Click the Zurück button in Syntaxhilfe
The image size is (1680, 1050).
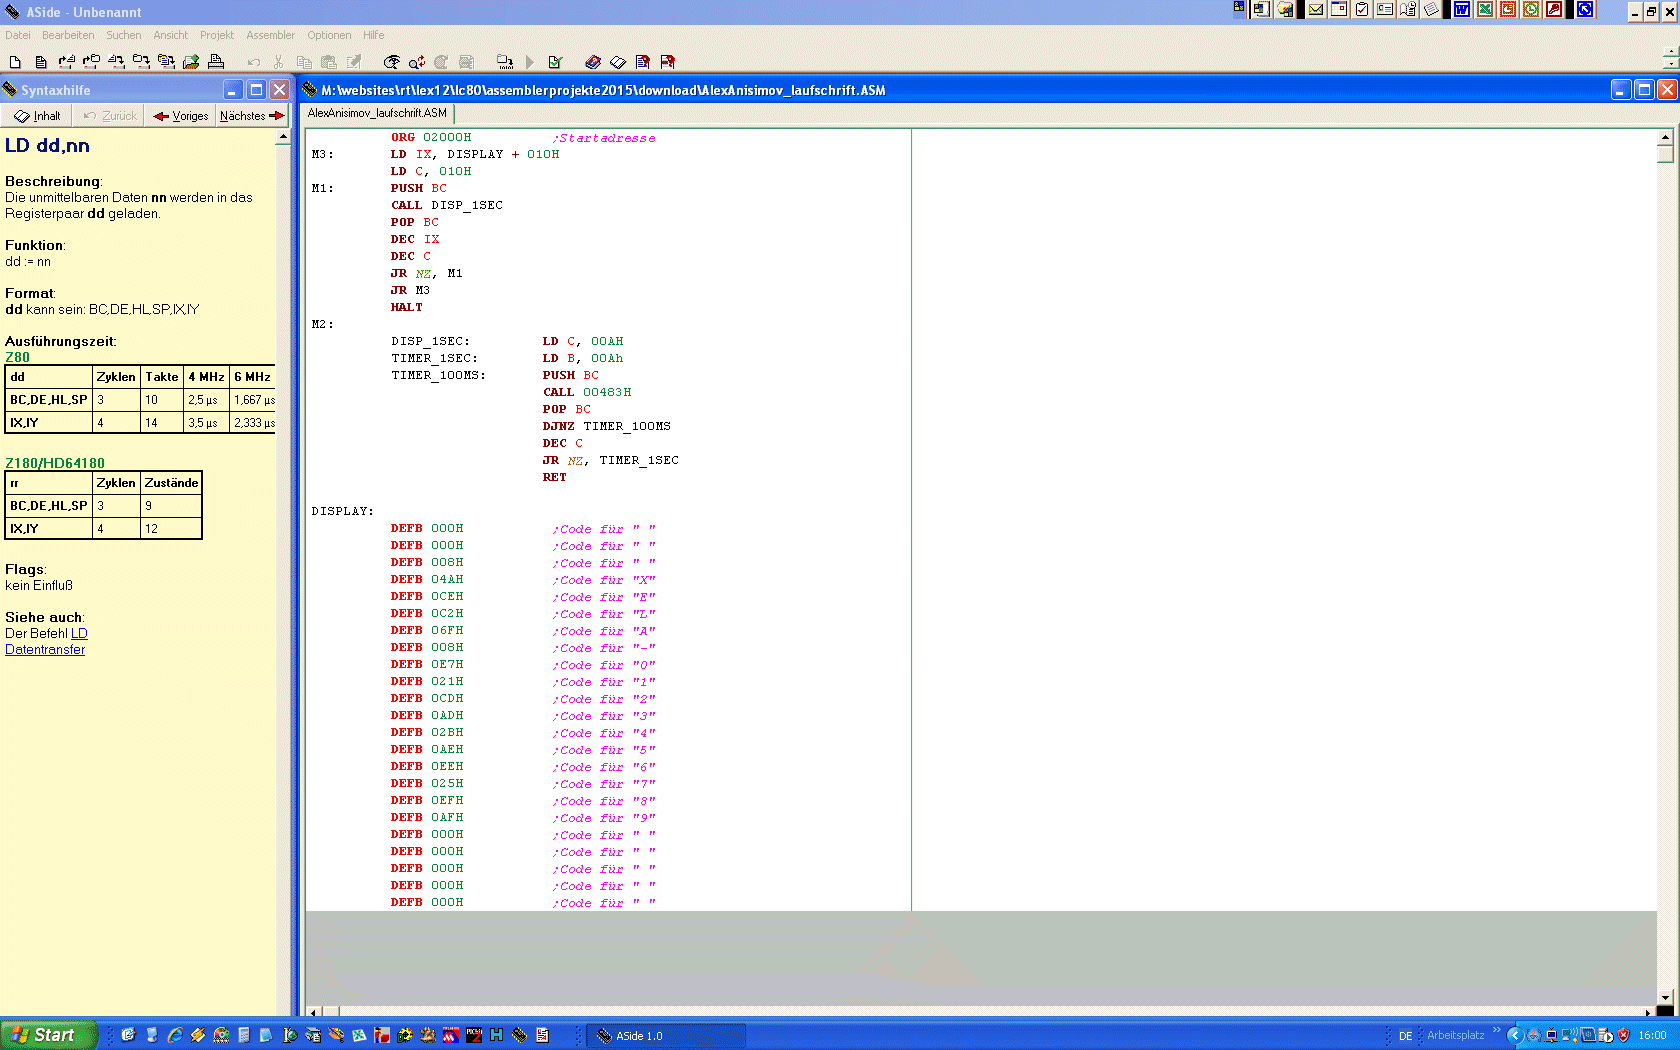(110, 116)
